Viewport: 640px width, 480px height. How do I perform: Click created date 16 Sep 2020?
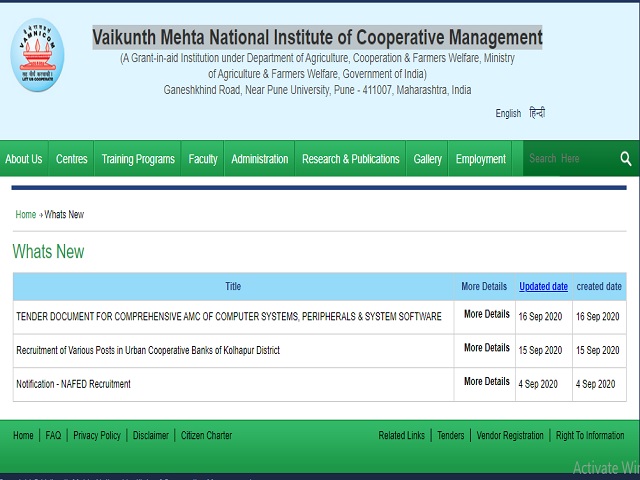point(598,317)
